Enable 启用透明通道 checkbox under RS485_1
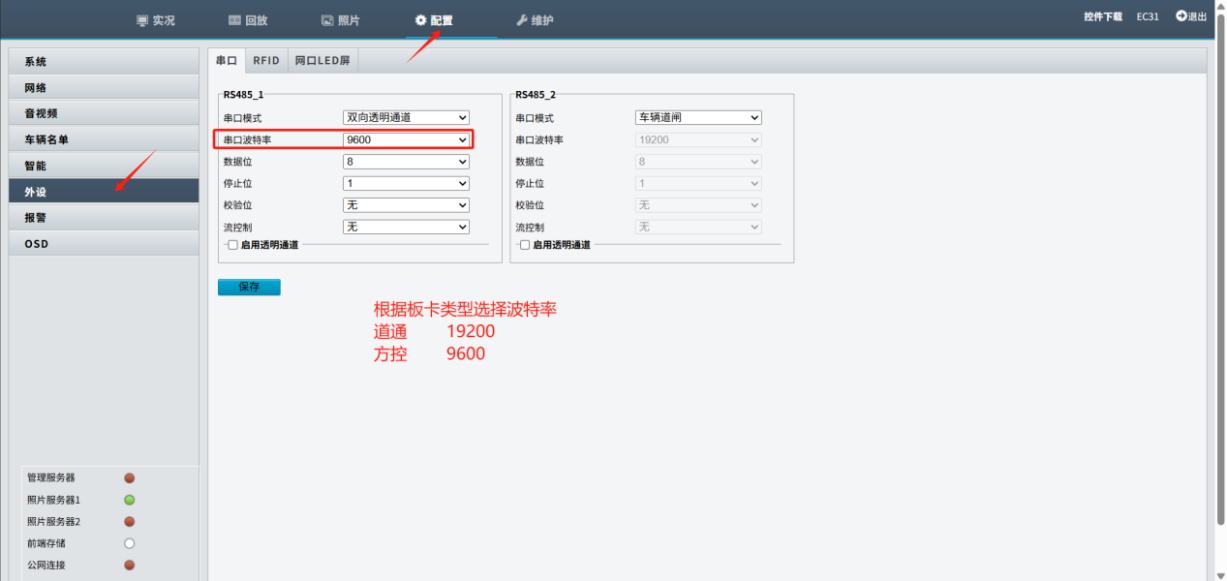The height and width of the screenshot is (581, 1227). point(232,245)
